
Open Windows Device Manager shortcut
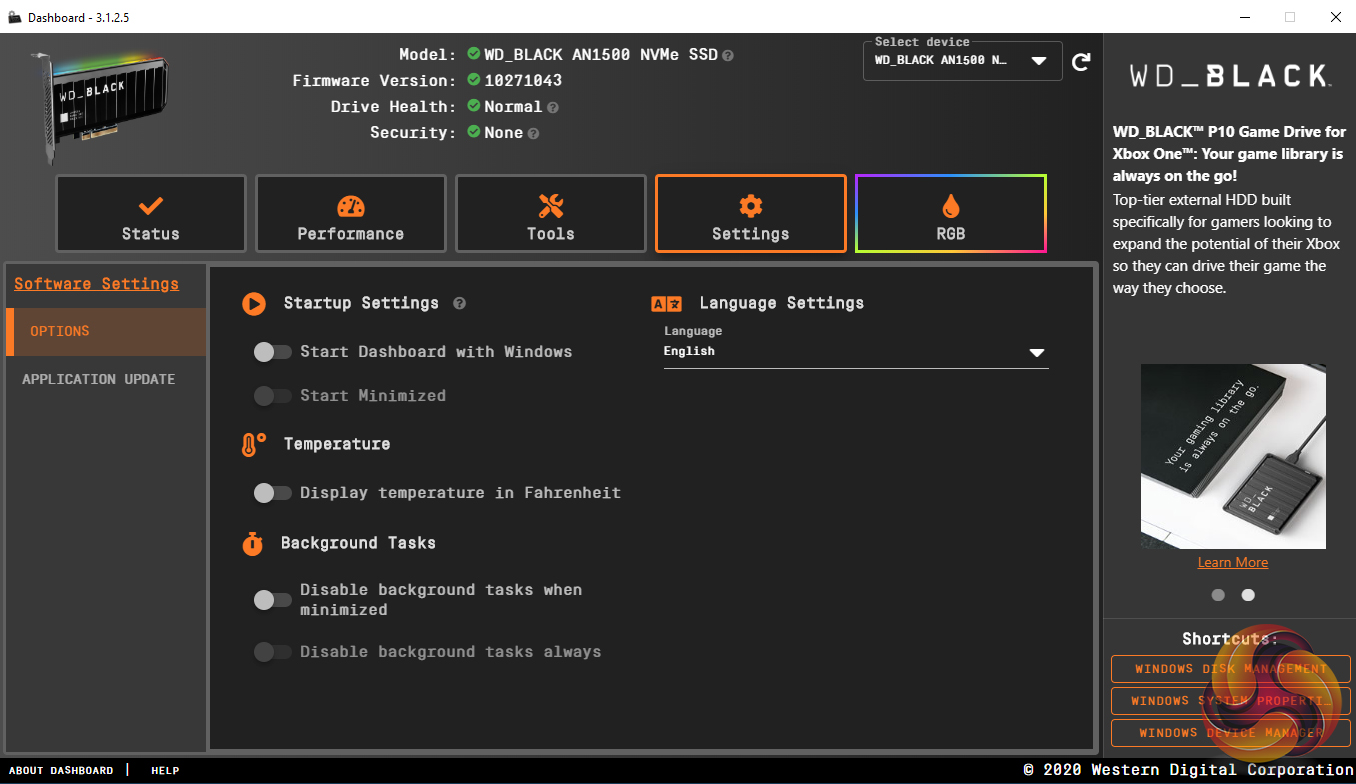click(x=1231, y=733)
